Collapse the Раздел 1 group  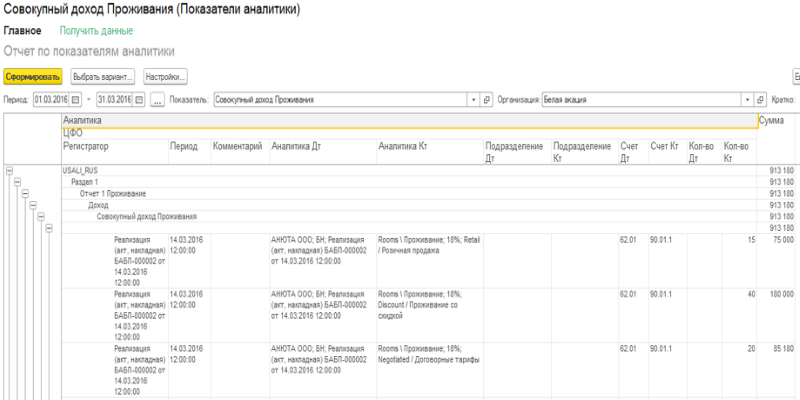point(17,183)
